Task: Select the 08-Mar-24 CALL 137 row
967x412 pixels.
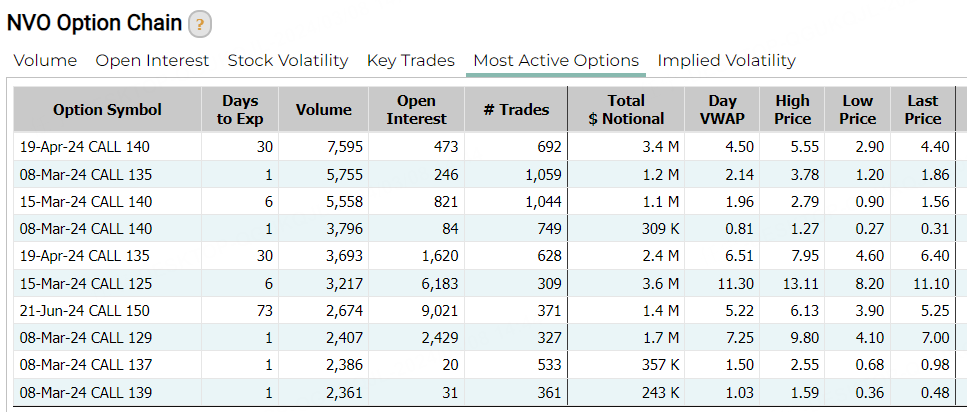Action: [484, 365]
